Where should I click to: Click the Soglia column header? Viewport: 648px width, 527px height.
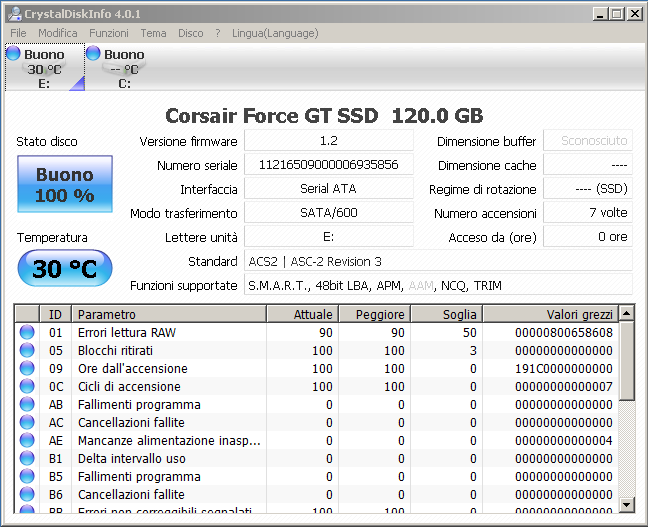click(447, 314)
